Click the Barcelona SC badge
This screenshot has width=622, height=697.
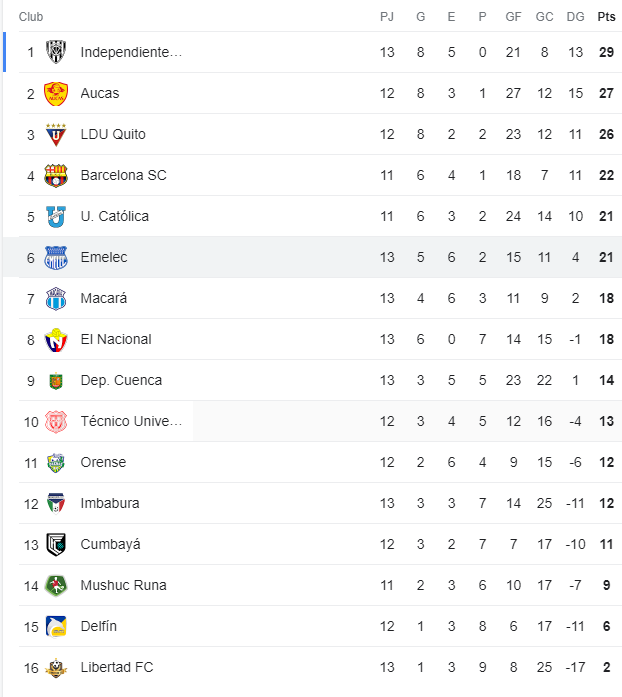pyautogui.click(x=56, y=175)
